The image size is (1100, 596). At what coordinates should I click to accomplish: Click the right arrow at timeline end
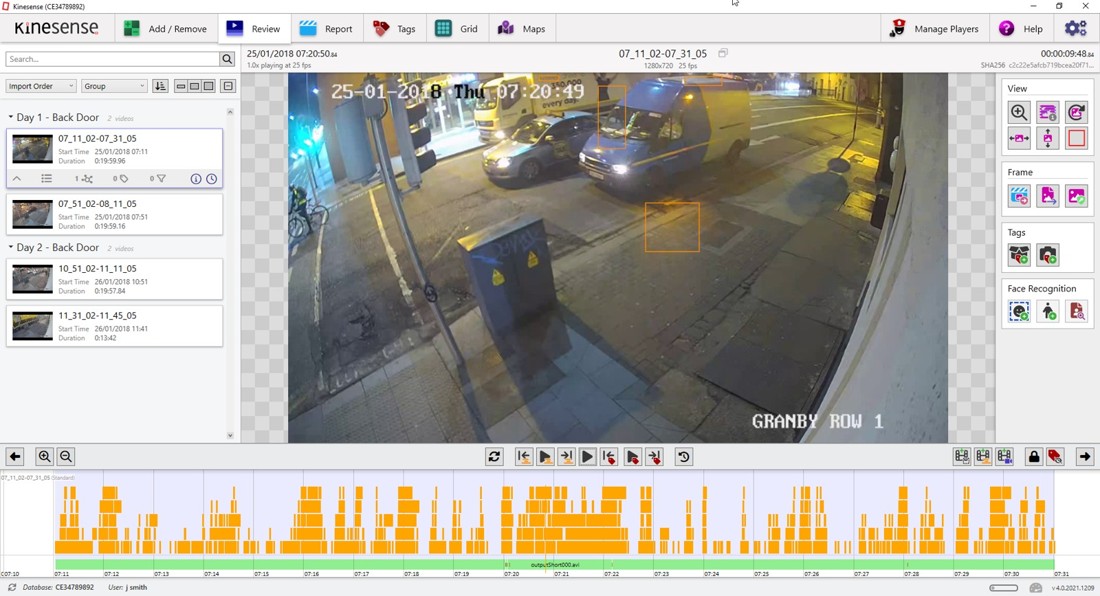point(1085,456)
